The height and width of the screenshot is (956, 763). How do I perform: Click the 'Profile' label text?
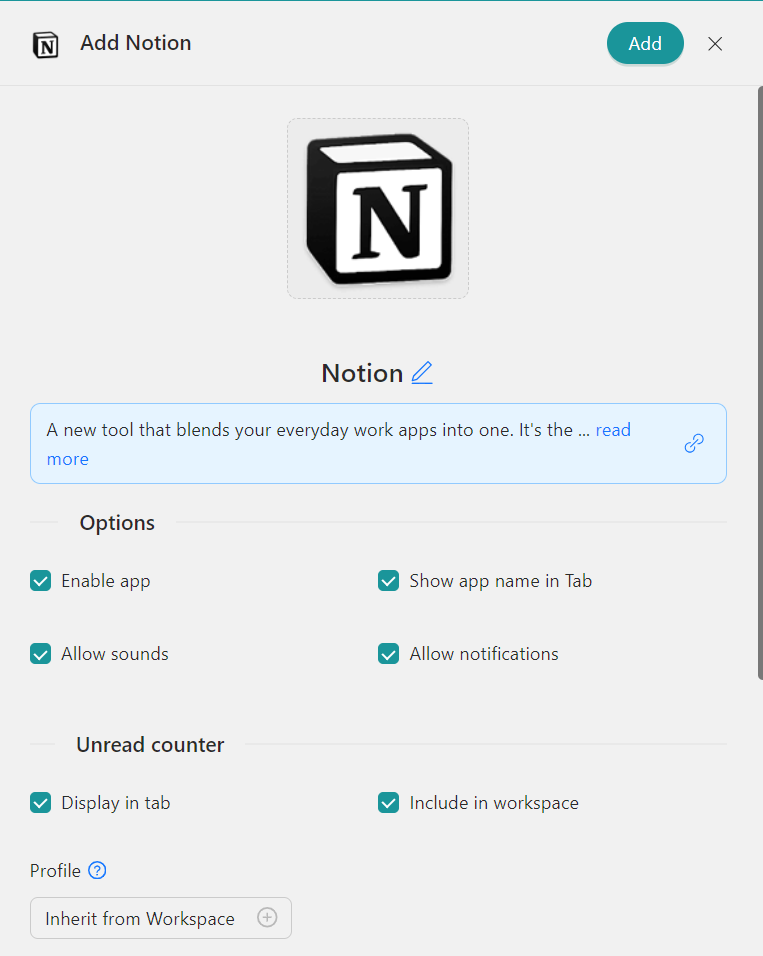coord(55,871)
